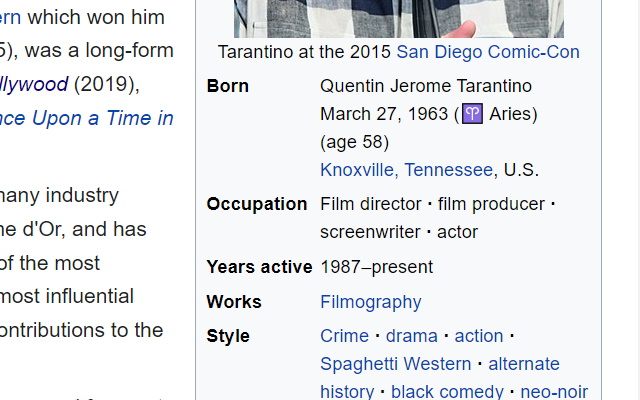Click the Born label in the infobox
This screenshot has width=640, height=400.
[x=227, y=86]
